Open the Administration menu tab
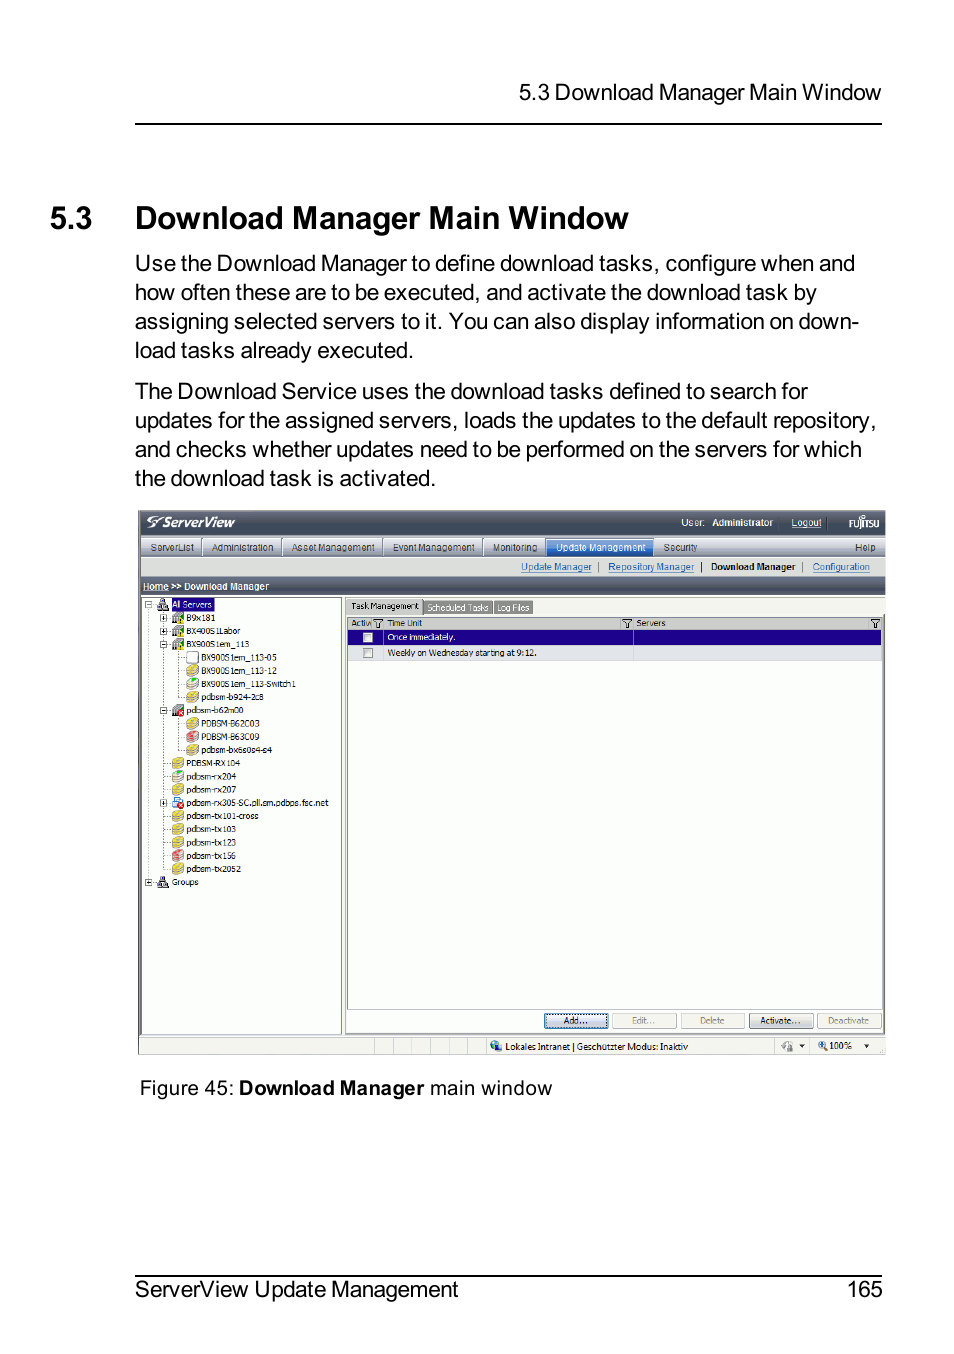The height and width of the screenshot is (1354, 954). tap(242, 547)
